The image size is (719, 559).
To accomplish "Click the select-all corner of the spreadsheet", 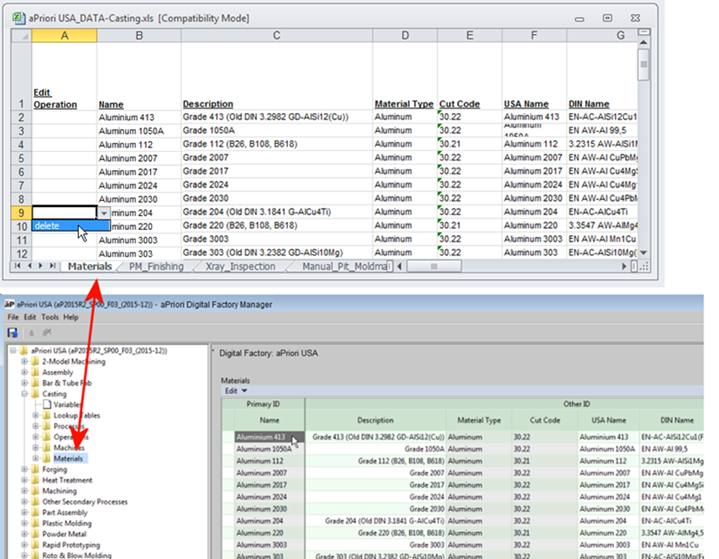I will pos(22,36).
